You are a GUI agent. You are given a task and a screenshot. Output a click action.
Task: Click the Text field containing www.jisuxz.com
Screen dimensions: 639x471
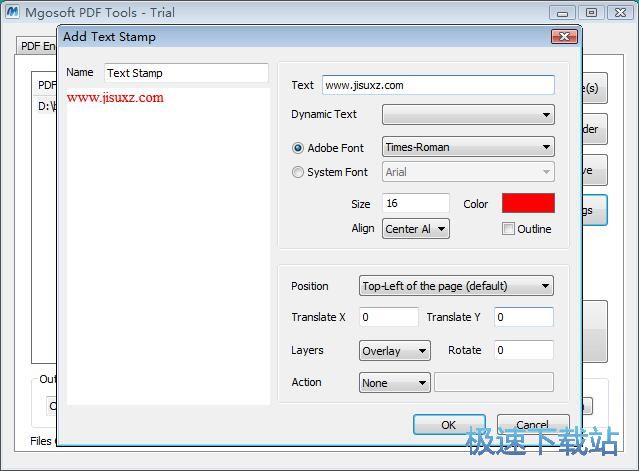(438, 85)
